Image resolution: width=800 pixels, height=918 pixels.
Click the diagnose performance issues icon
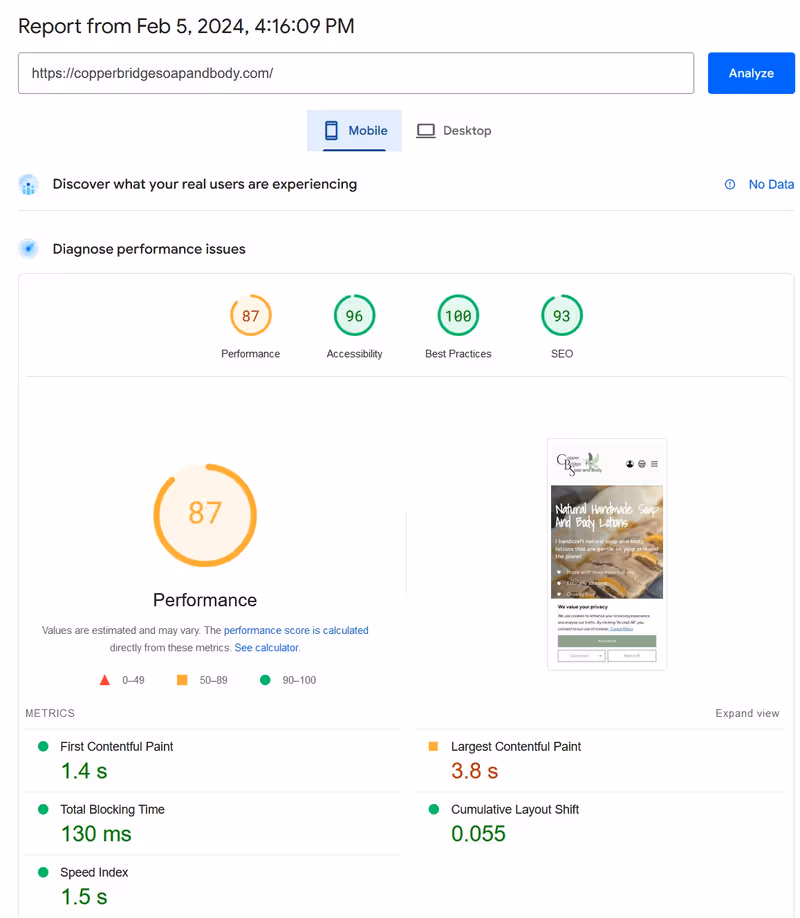pyautogui.click(x=29, y=249)
